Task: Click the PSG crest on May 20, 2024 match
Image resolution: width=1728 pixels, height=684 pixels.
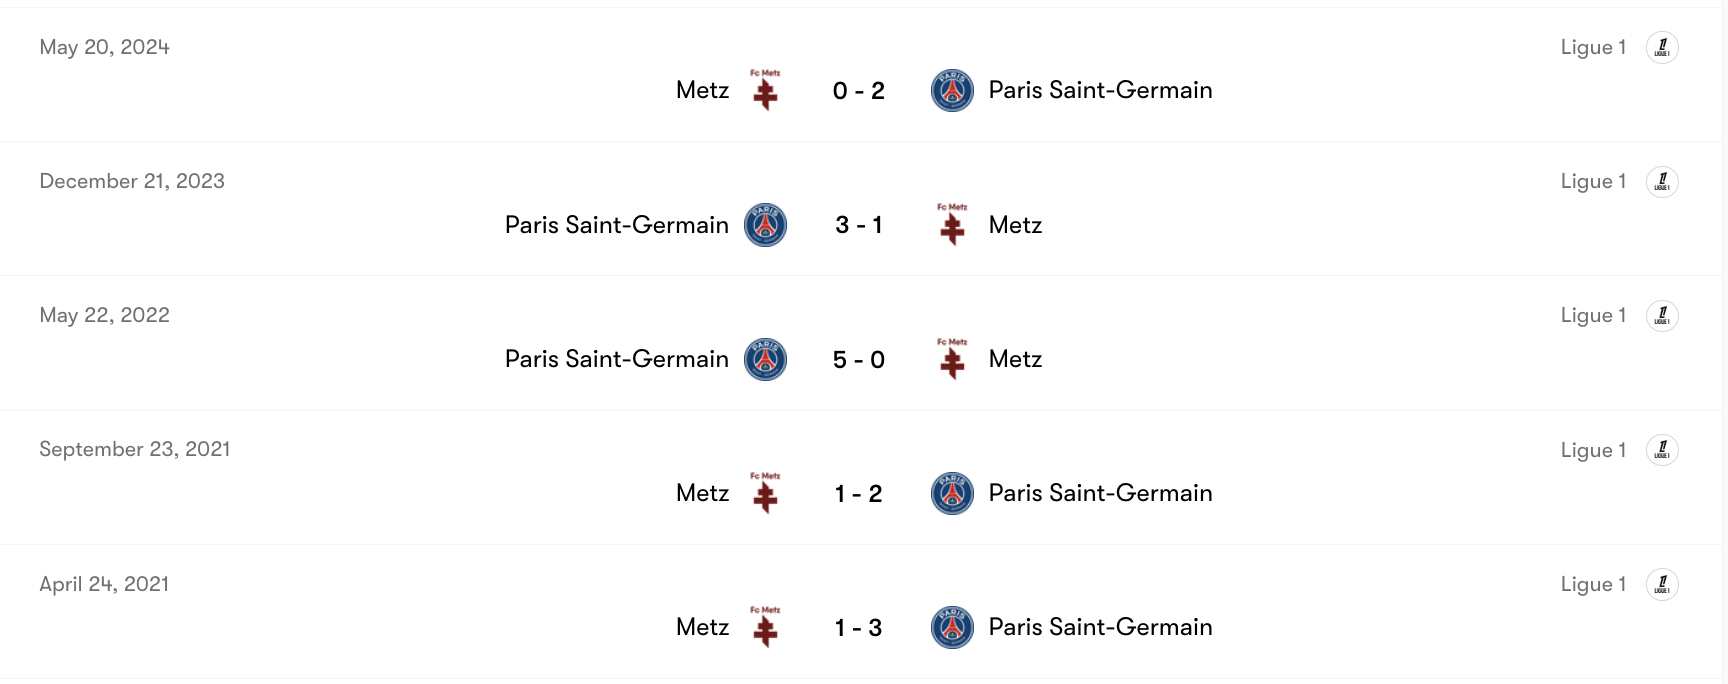Action: coord(951,90)
